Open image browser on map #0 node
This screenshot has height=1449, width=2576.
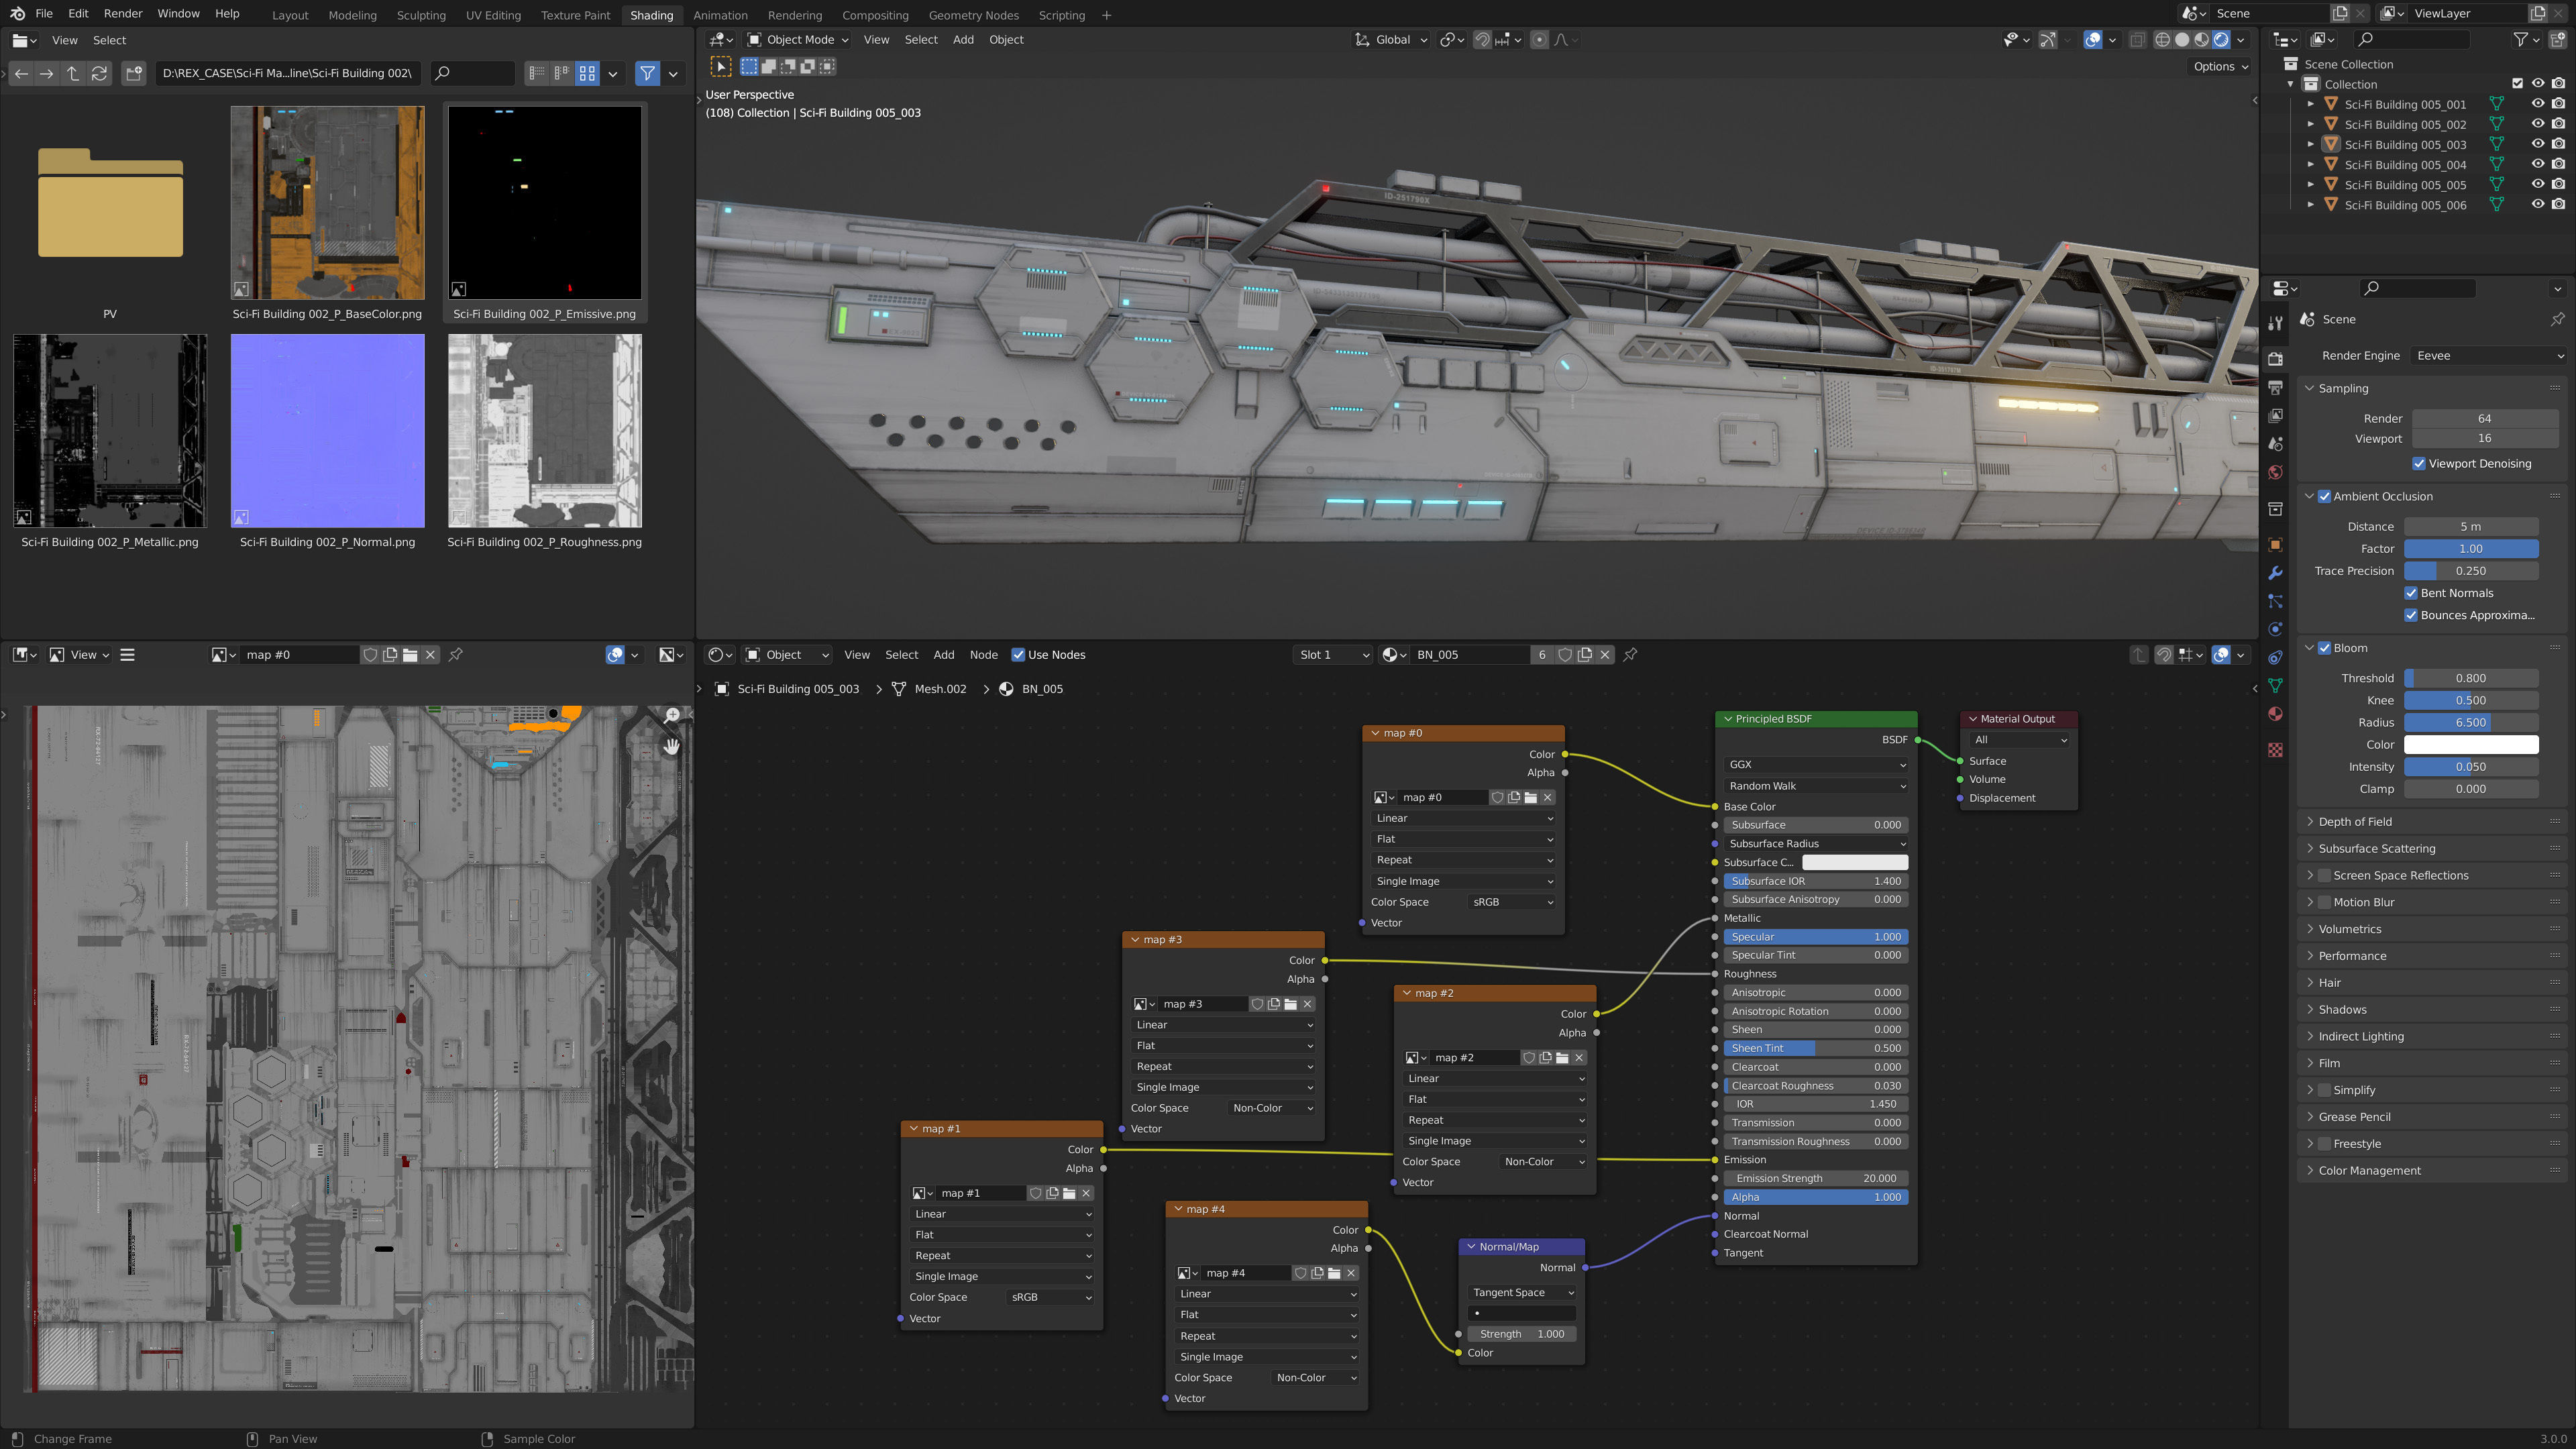pos(1385,797)
